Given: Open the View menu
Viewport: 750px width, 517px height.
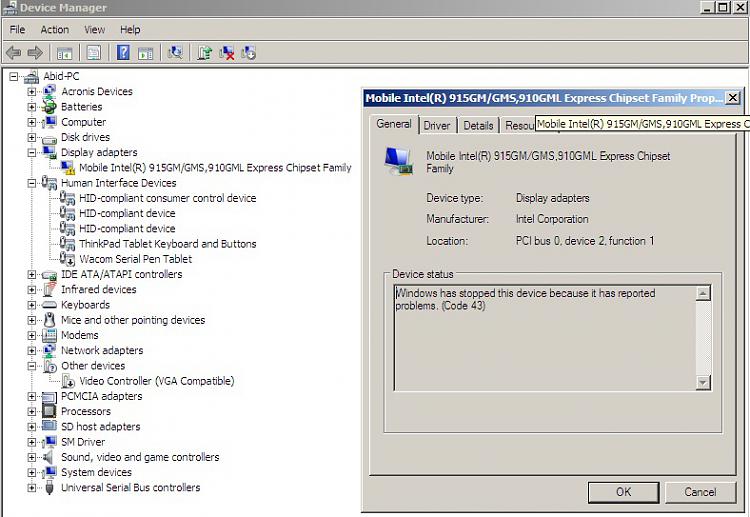Looking at the screenshot, I should coord(94,30).
